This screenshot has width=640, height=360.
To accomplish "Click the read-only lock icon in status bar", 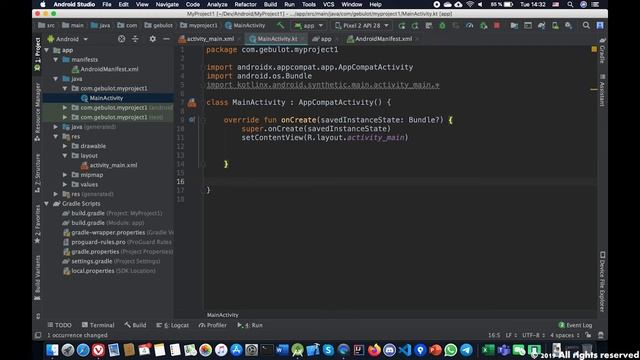I will coord(588,335).
